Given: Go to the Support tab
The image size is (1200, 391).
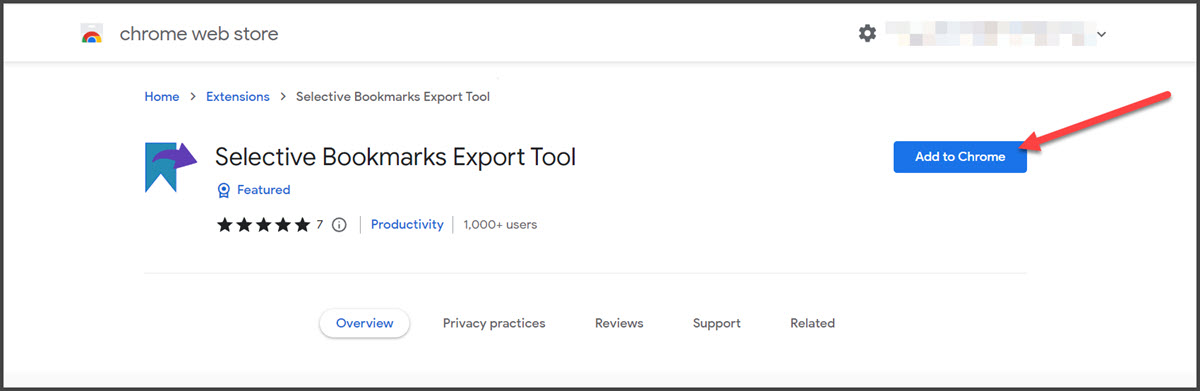Looking at the screenshot, I should [717, 323].
